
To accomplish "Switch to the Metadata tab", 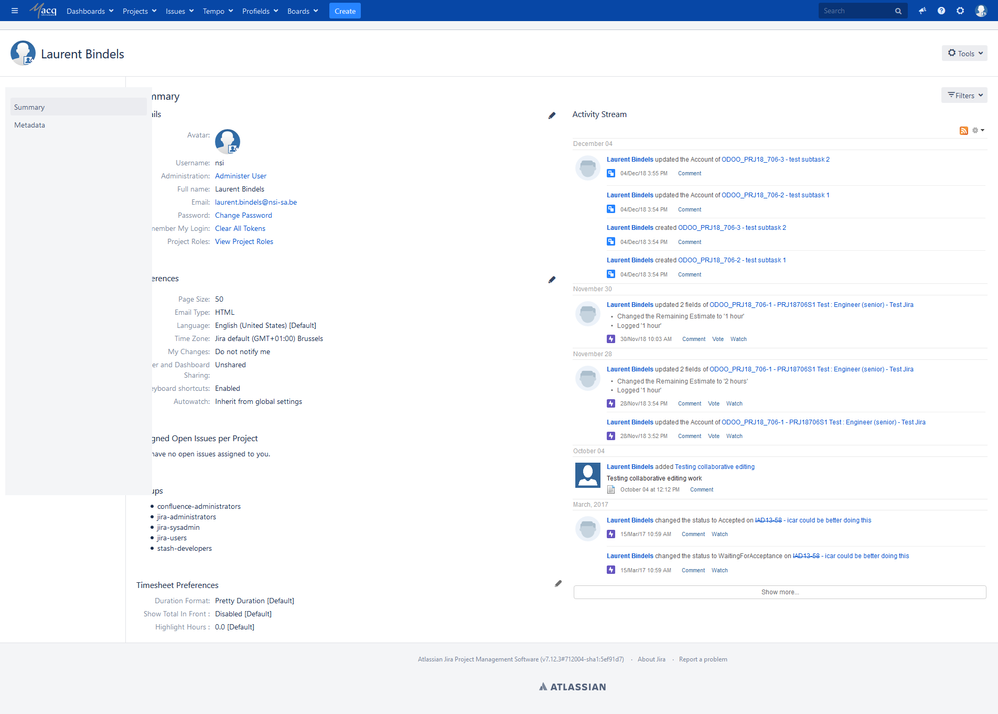I will tap(30, 124).
